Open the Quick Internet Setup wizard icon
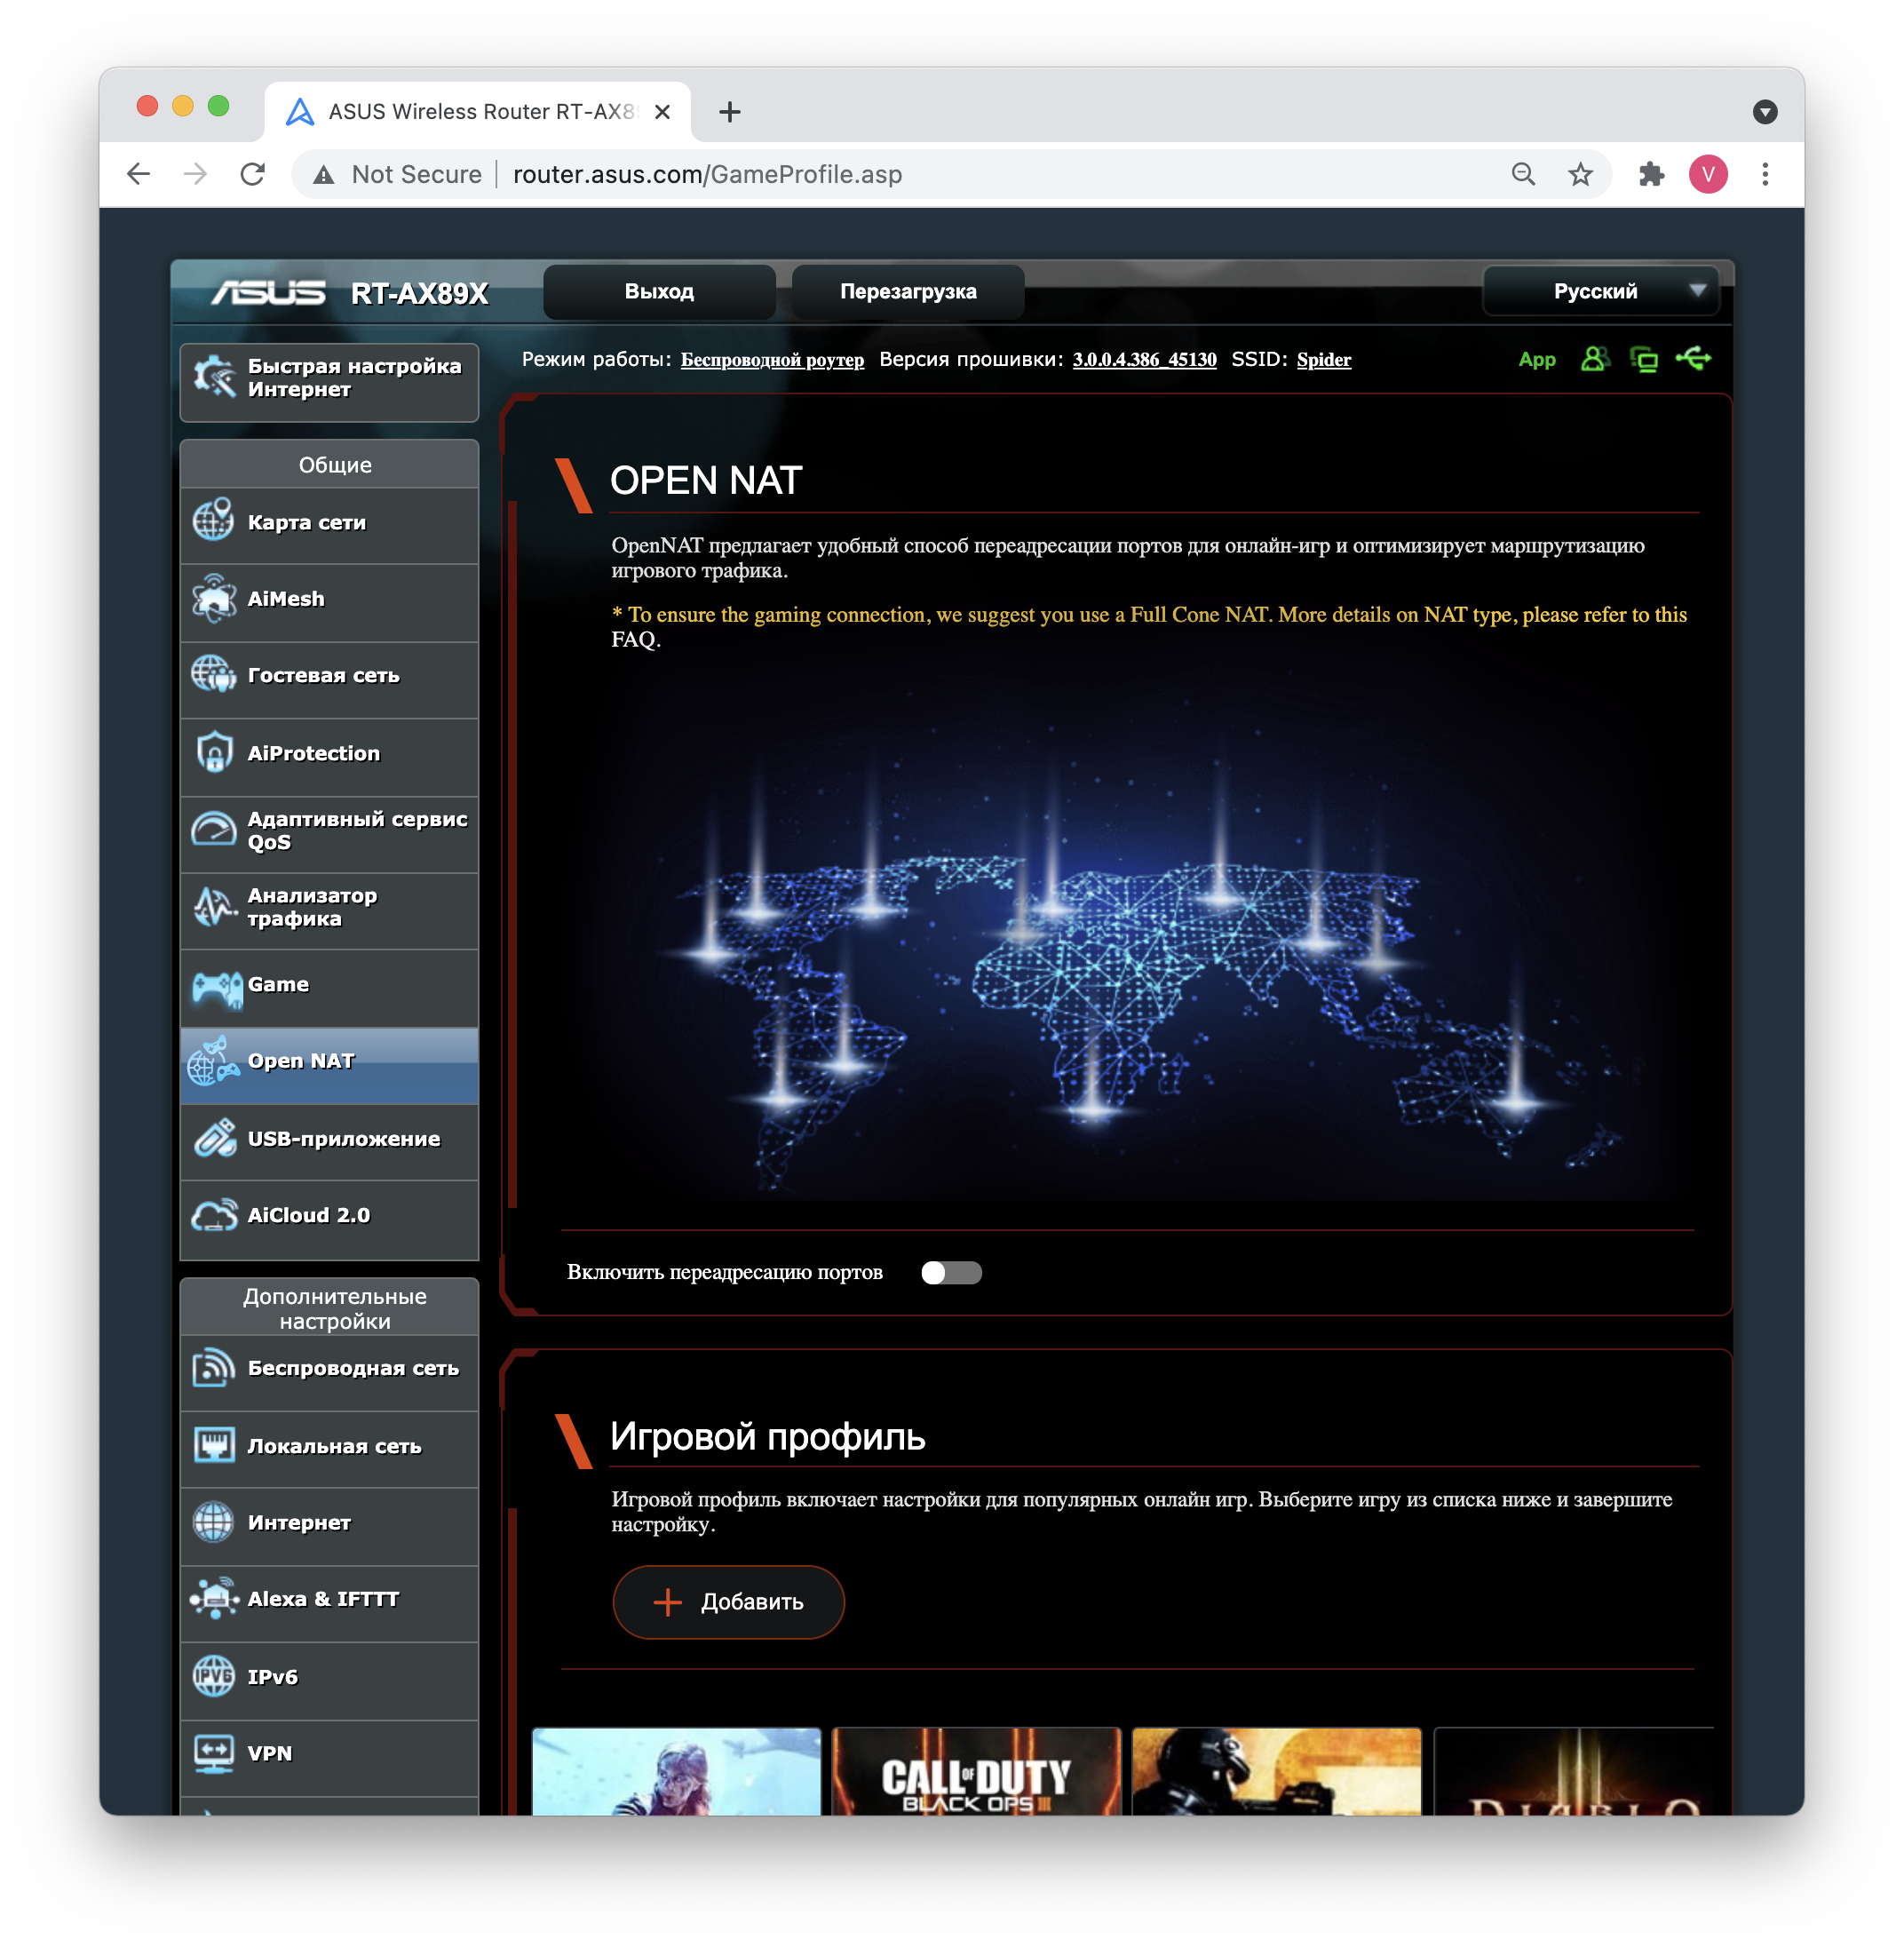This screenshot has width=1904, height=1947. (x=214, y=377)
